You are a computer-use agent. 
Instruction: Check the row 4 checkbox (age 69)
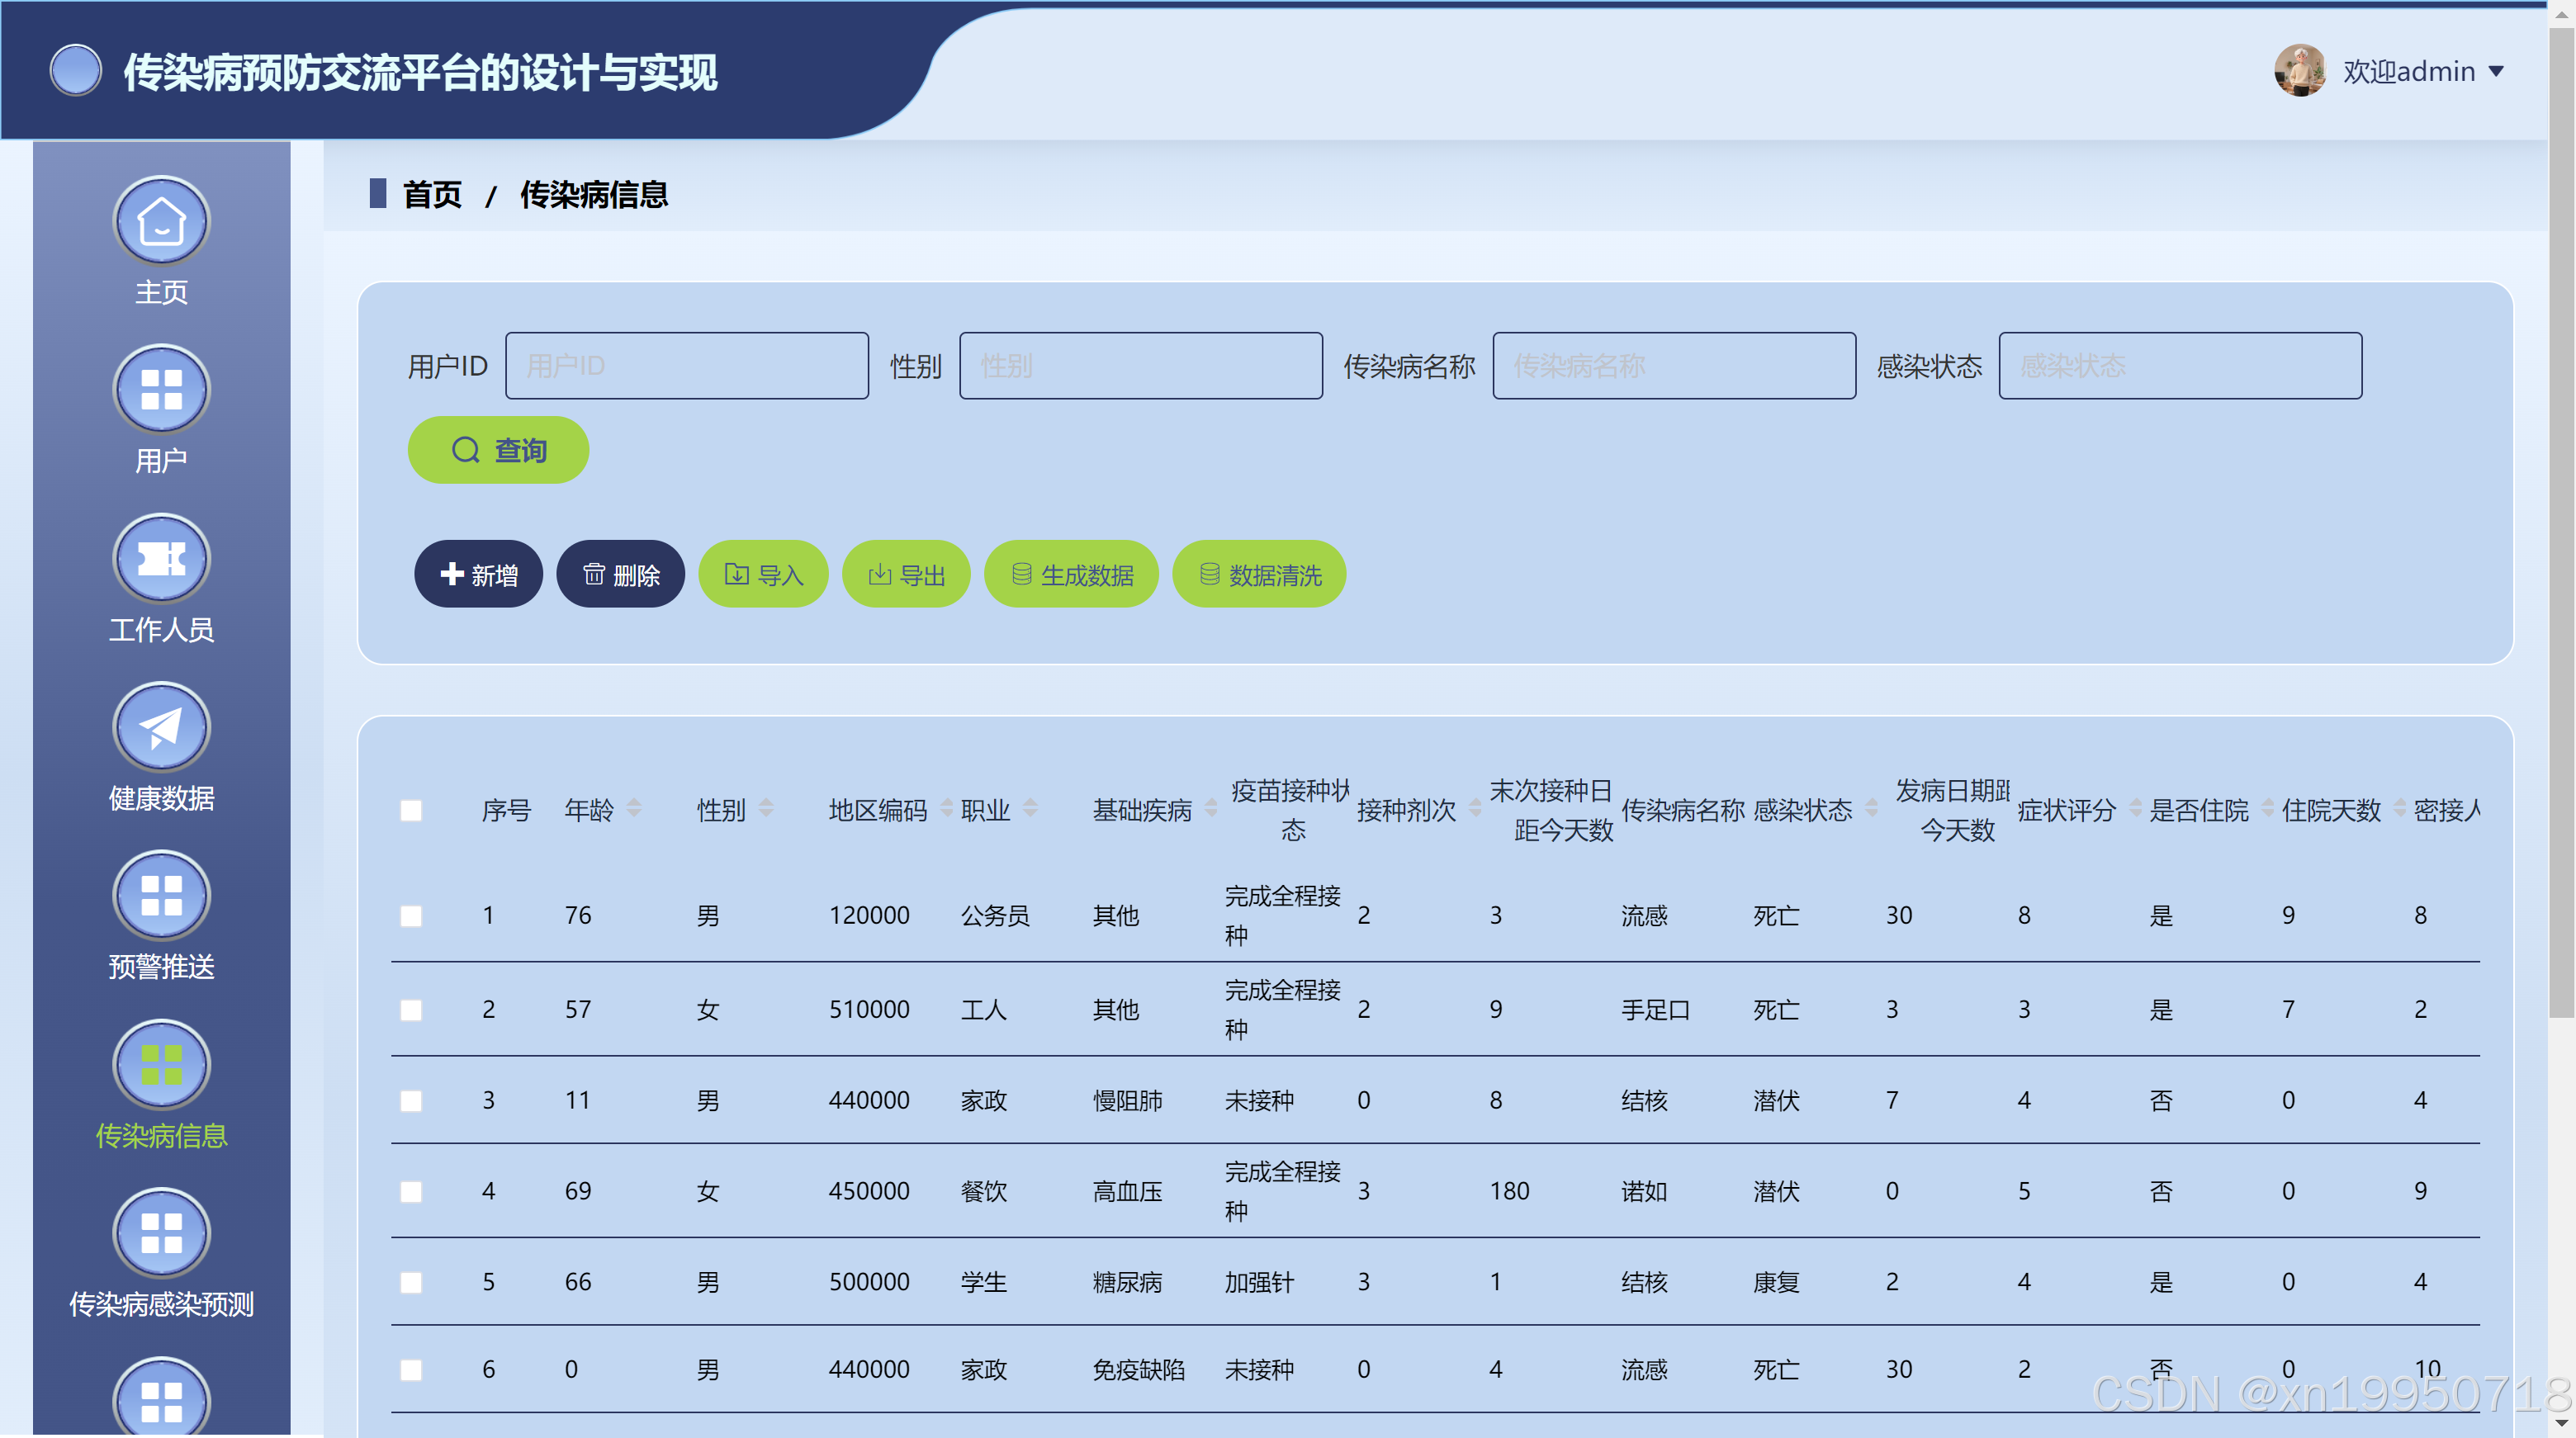click(411, 1191)
